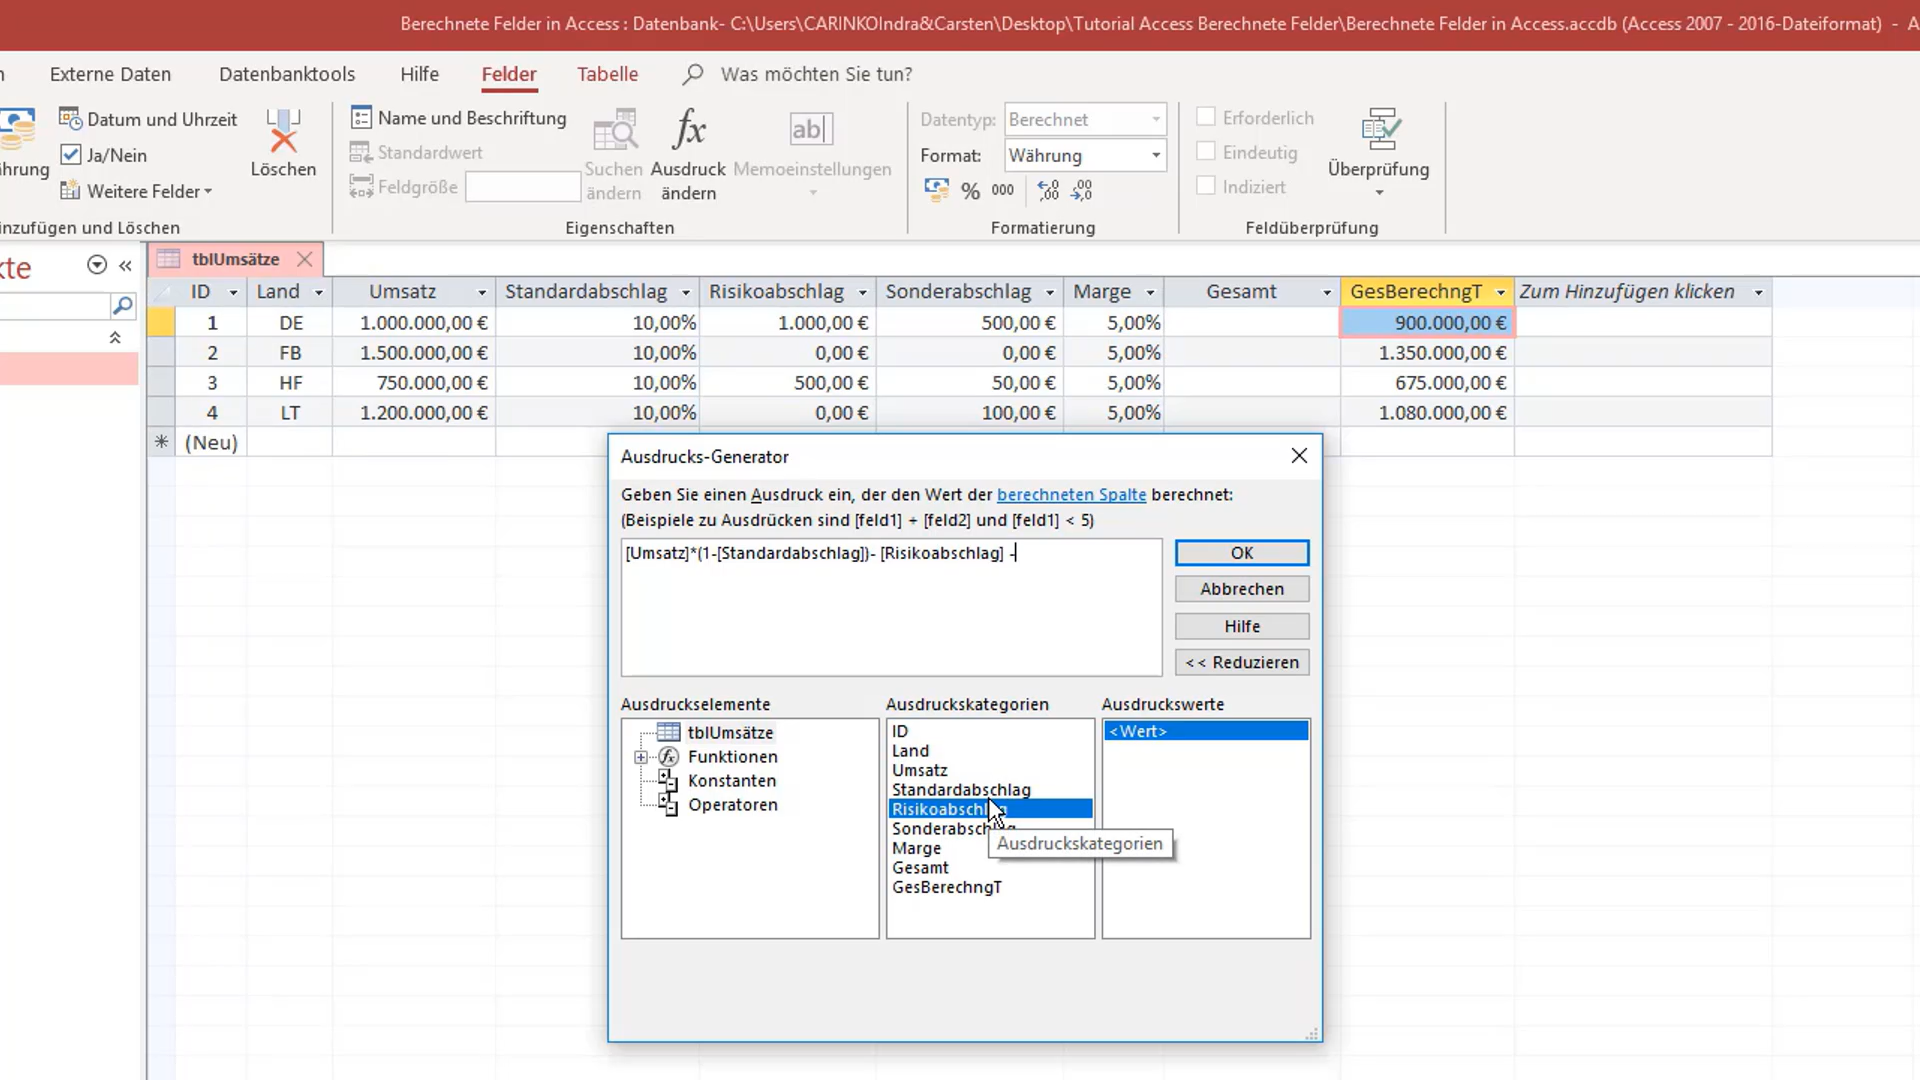Enable the Erforderlich checkbox
The width and height of the screenshot is (1920, 1080).
[x=1206, y=117]
